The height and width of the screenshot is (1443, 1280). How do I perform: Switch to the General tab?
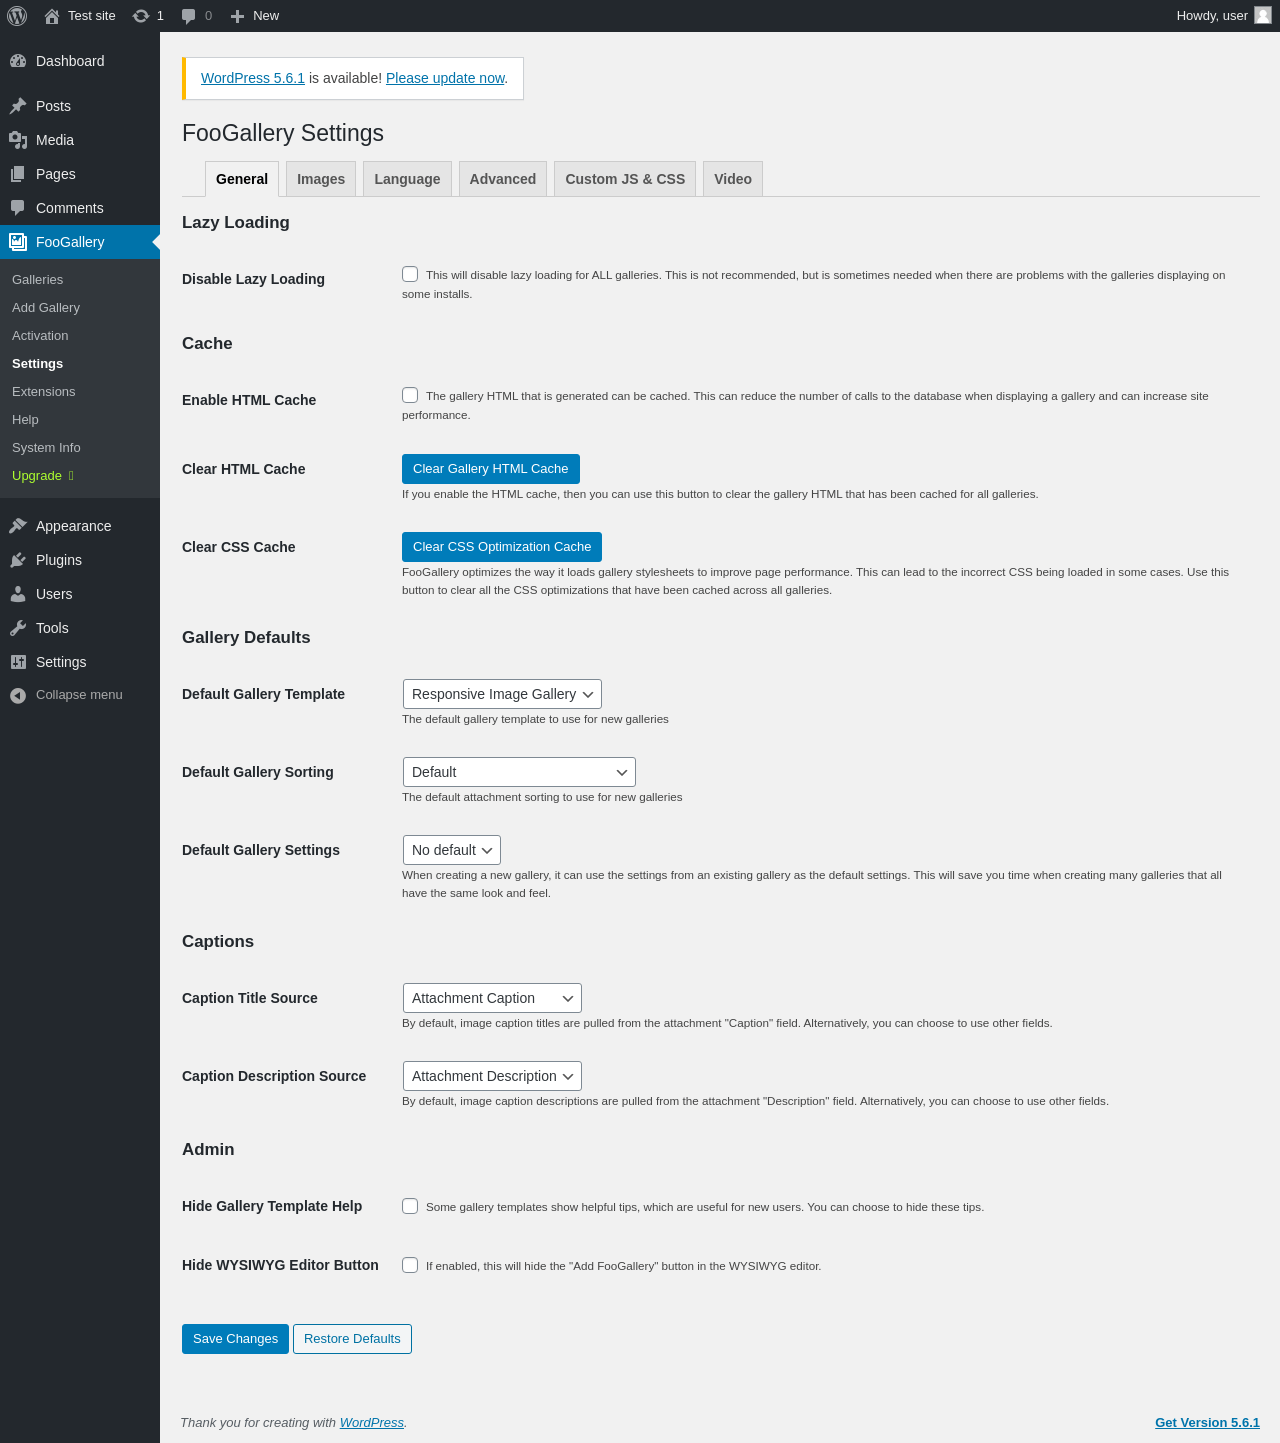(x=242, y=179)
